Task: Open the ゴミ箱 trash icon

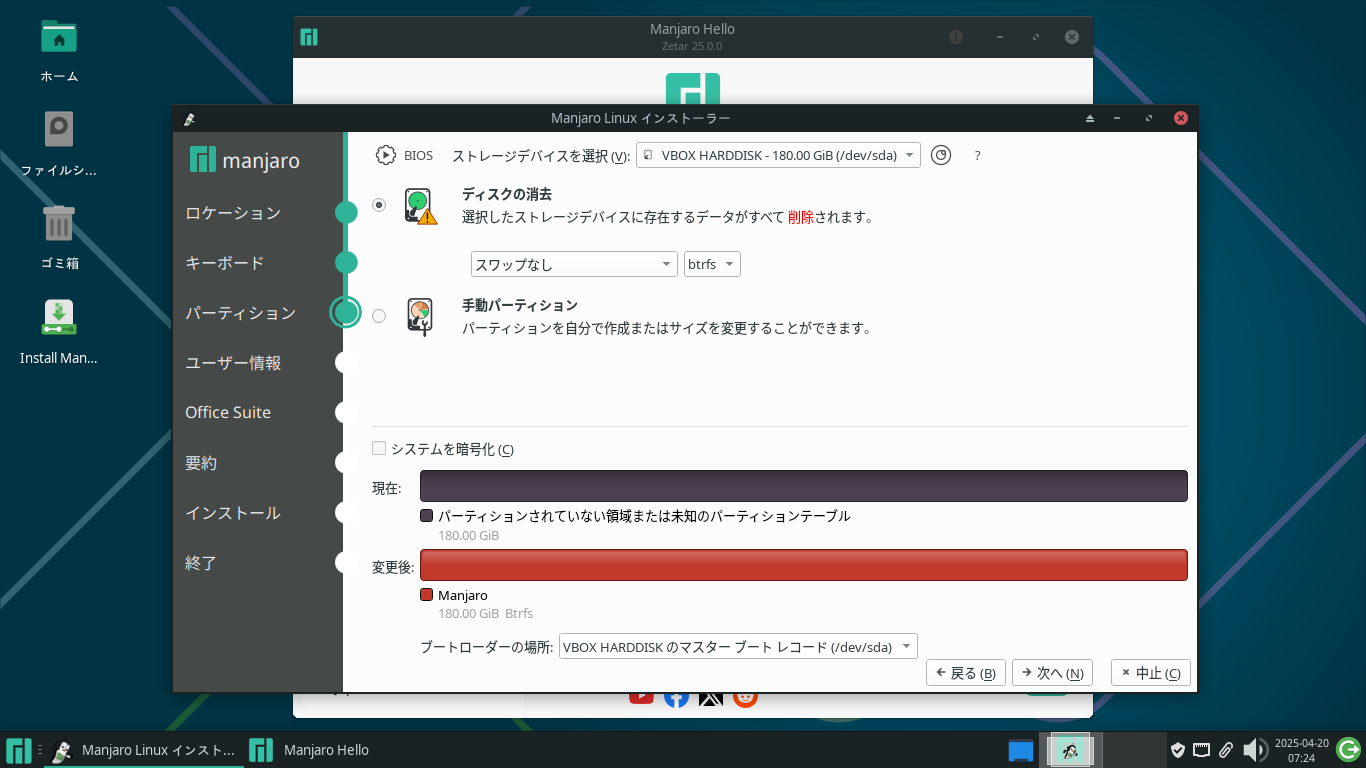Action: coord(59,237)
